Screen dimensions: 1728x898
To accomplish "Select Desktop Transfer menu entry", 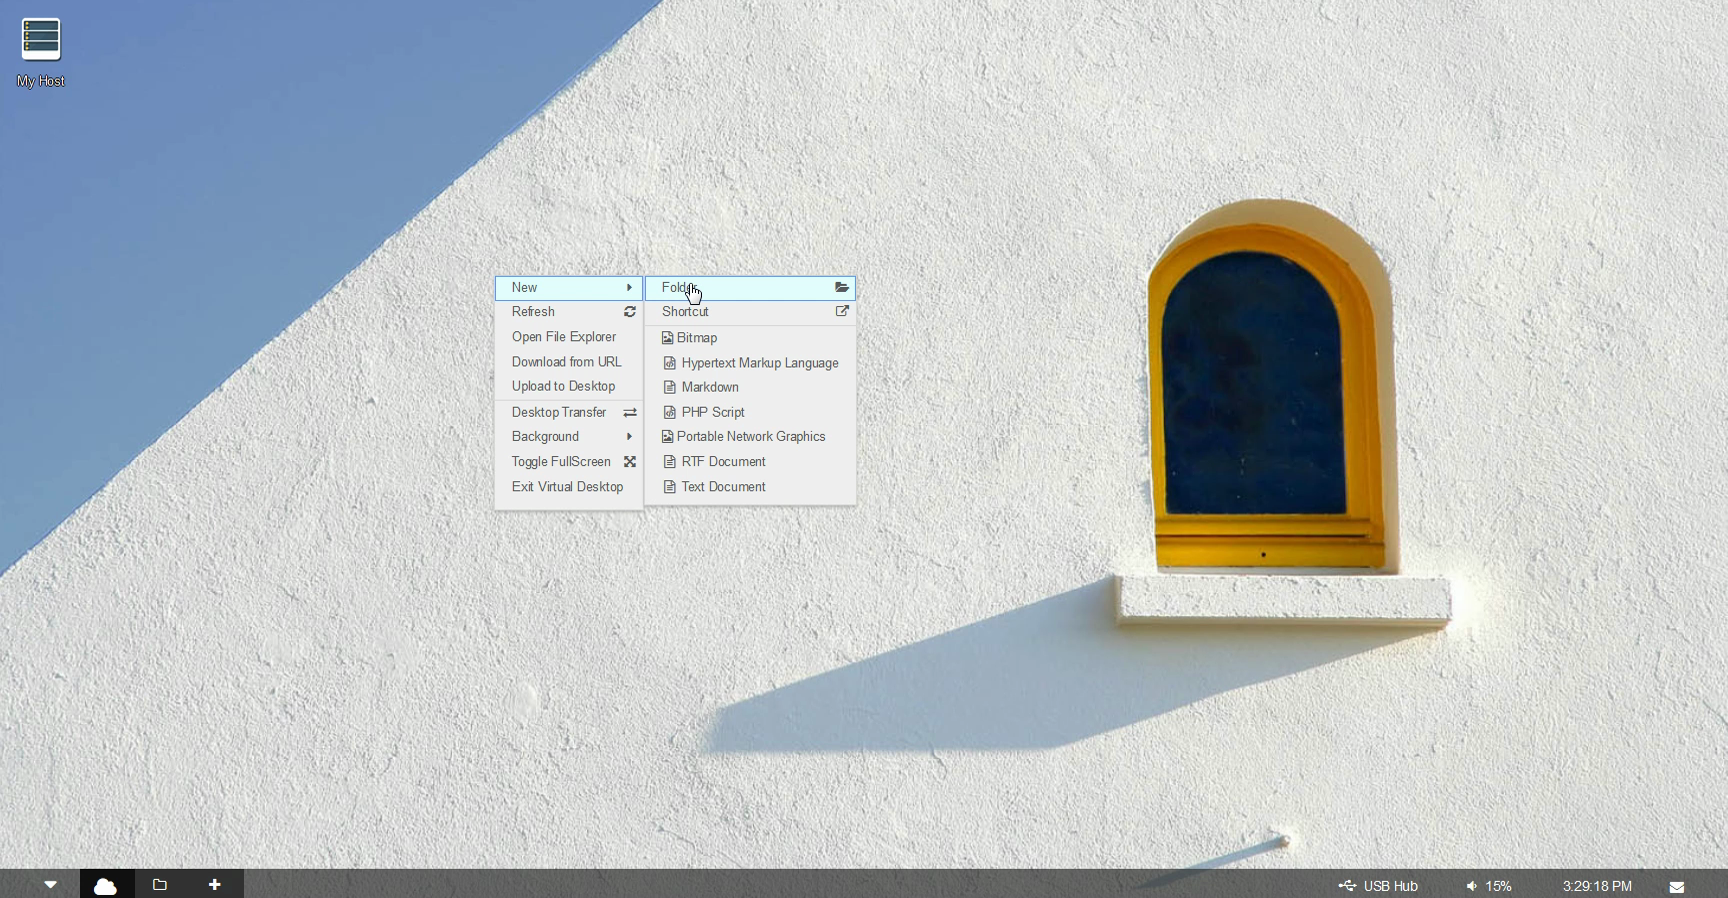I will point(568,412).
